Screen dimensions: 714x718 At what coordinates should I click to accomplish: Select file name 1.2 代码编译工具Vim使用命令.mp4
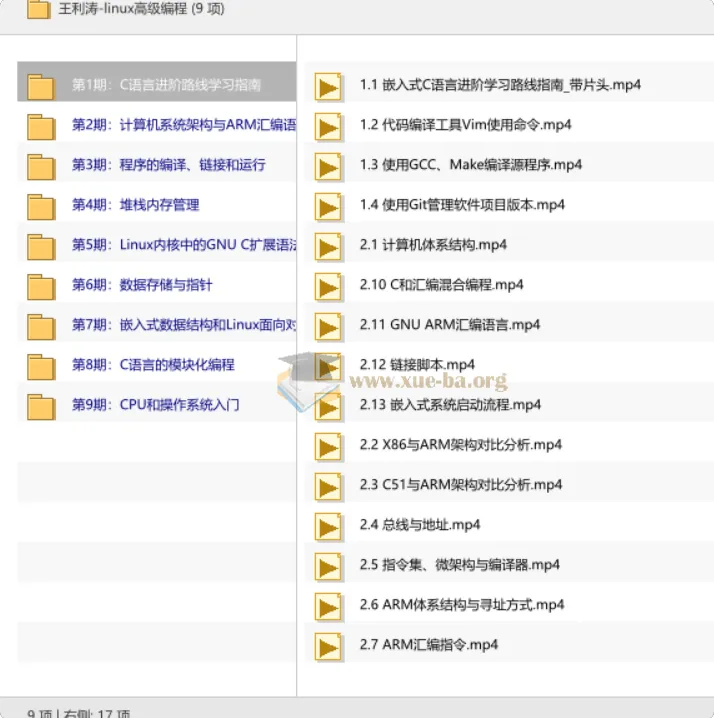465,125
